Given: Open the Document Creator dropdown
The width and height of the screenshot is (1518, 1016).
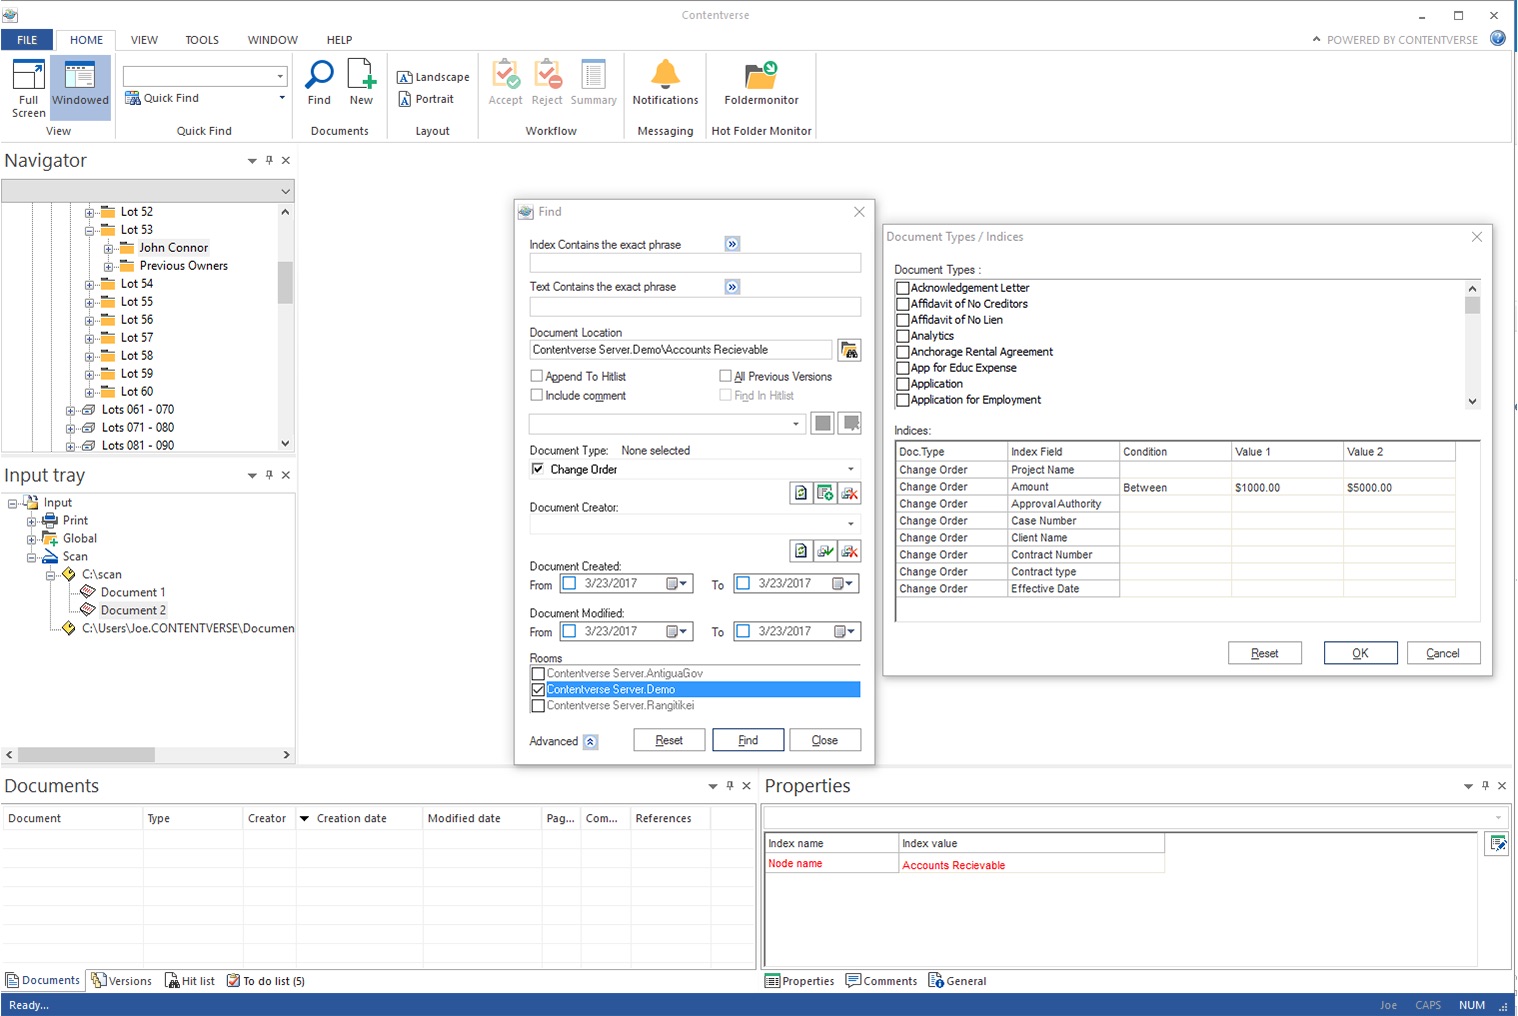Looking at the screenshot, I should point(851,523).
